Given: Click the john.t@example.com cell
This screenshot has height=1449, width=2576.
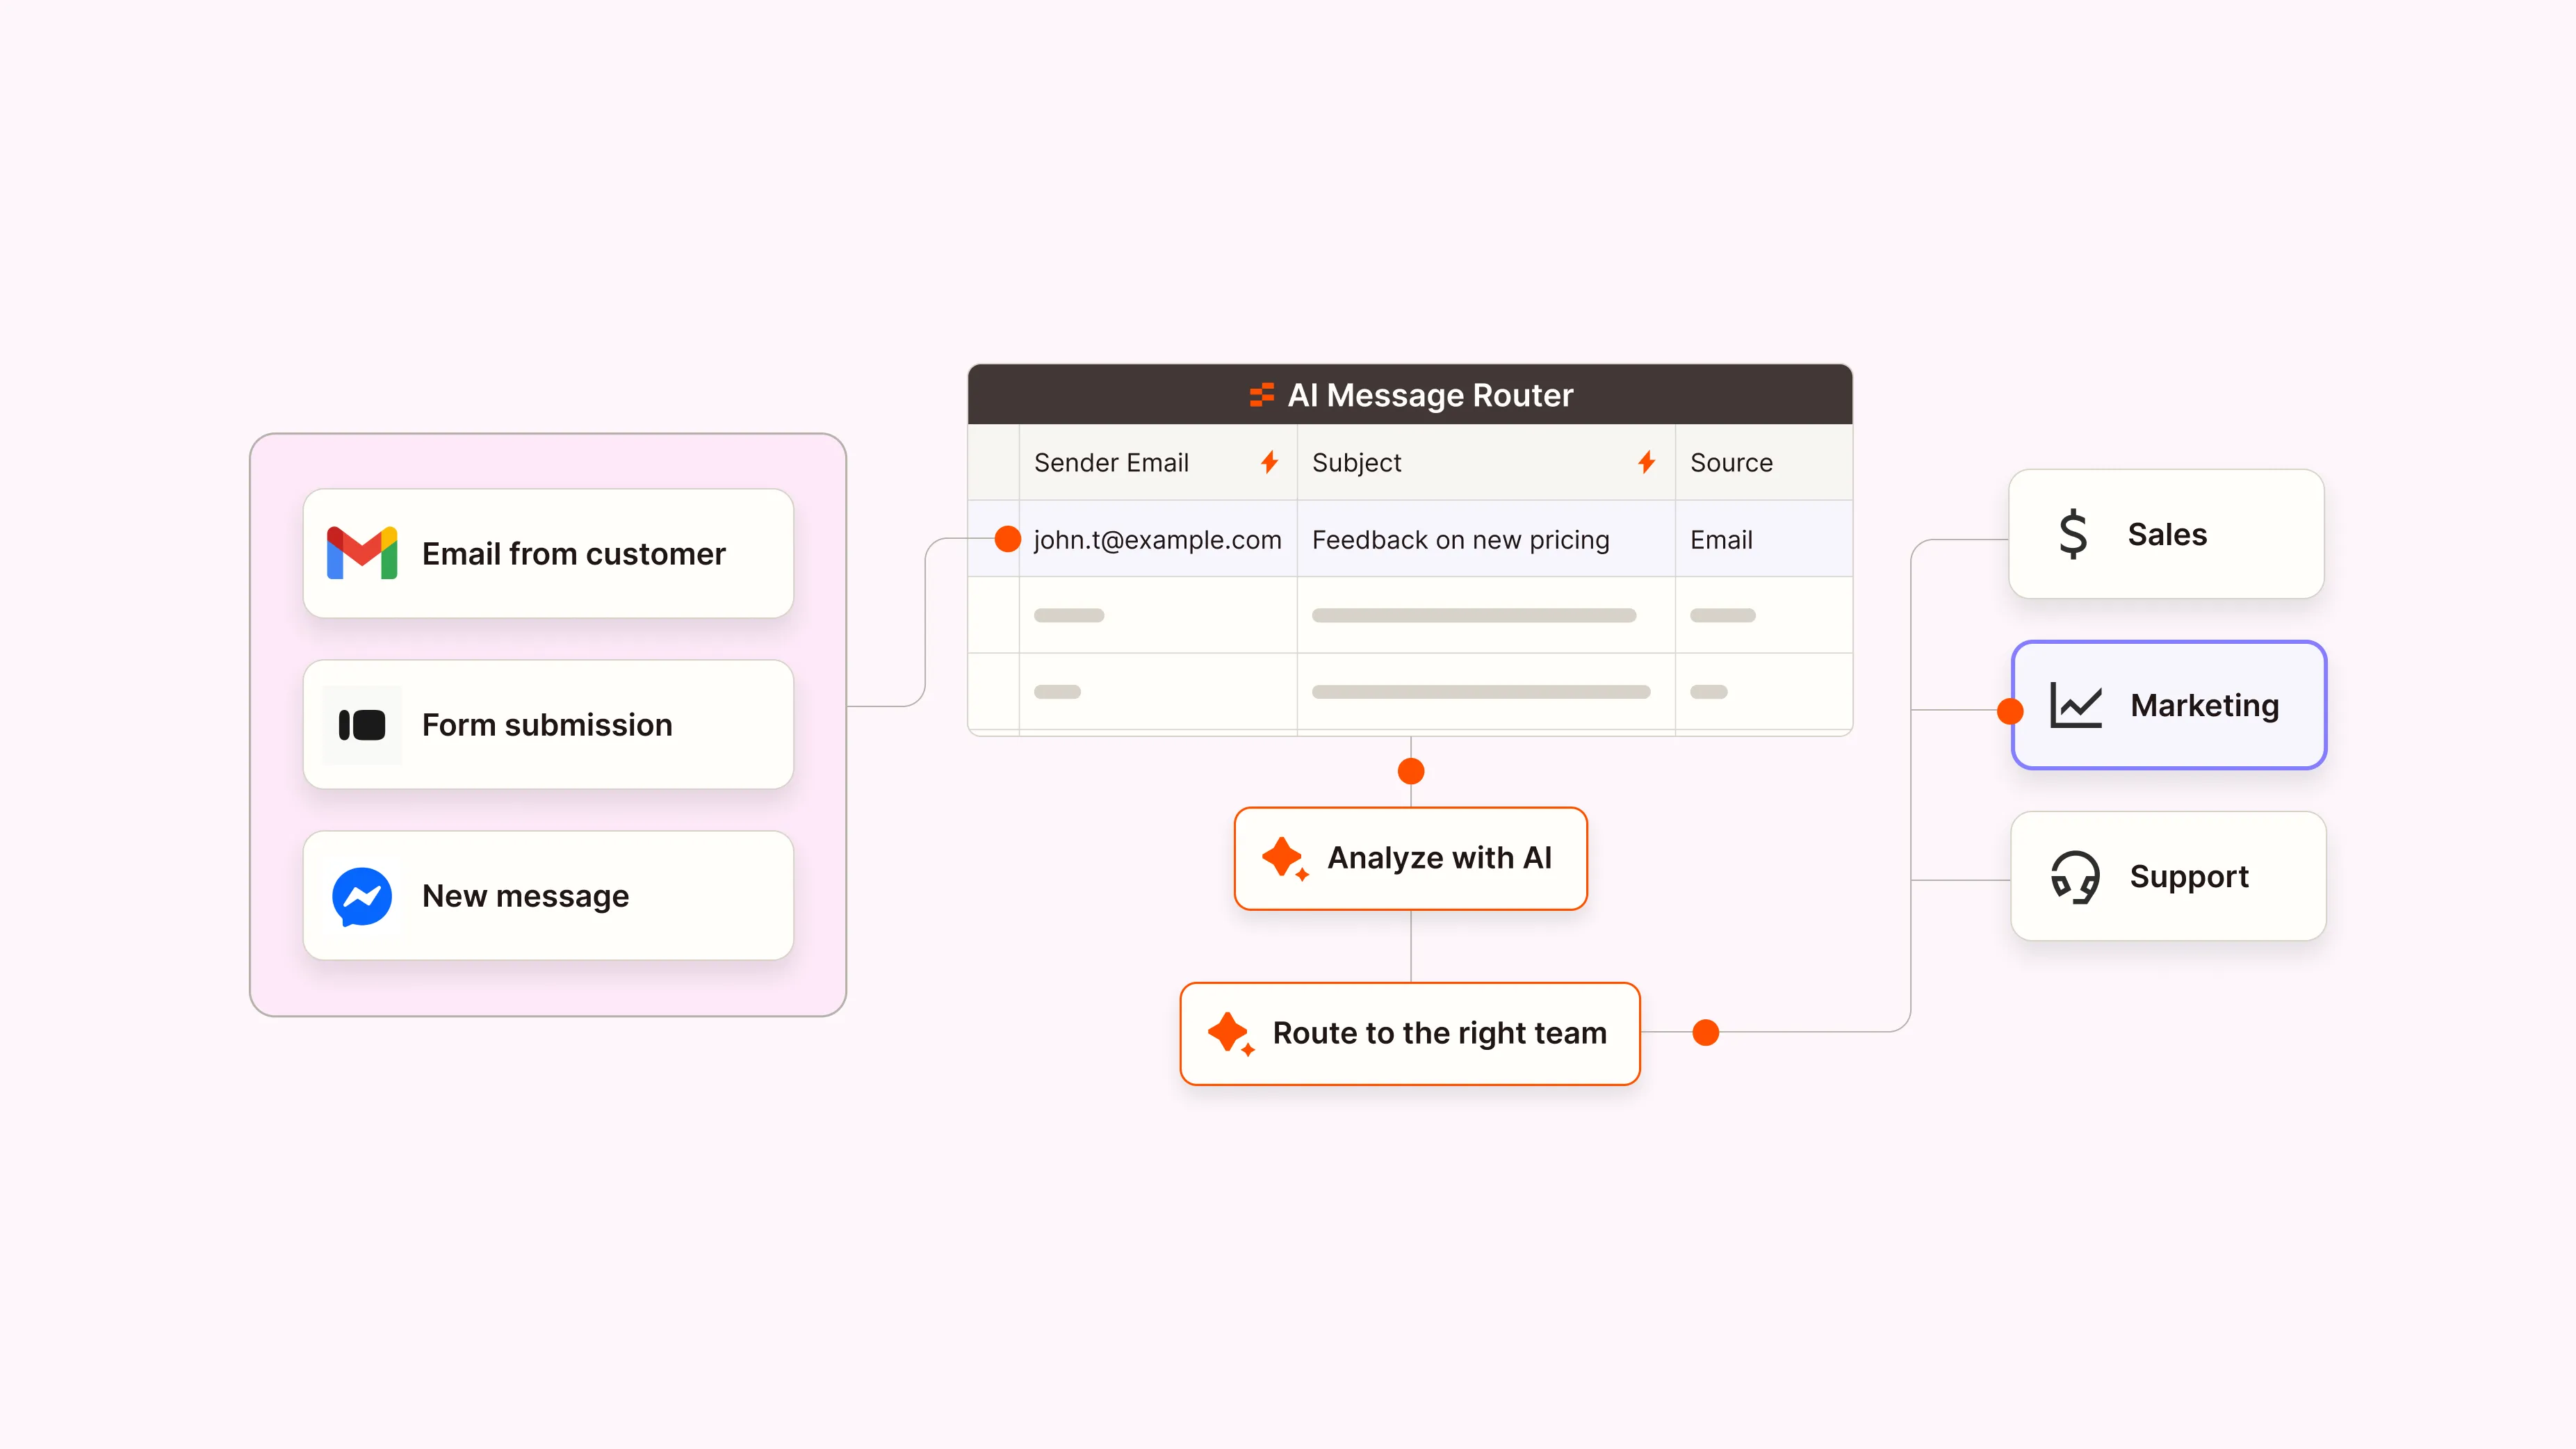Looking at the screenshot, I should (1157, 540).
